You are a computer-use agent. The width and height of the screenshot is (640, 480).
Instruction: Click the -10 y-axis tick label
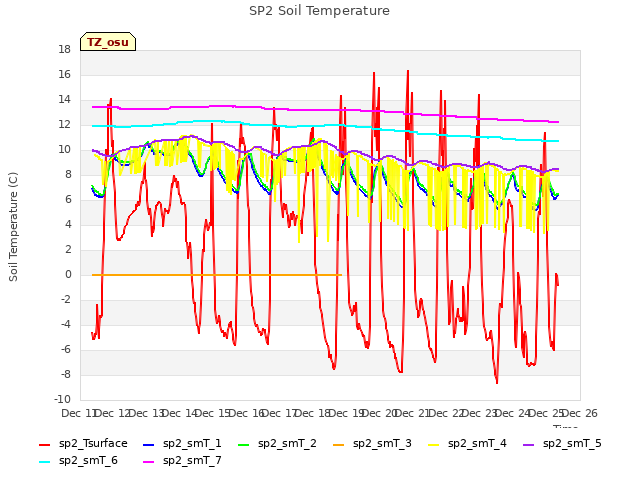[x=62, y=399]
